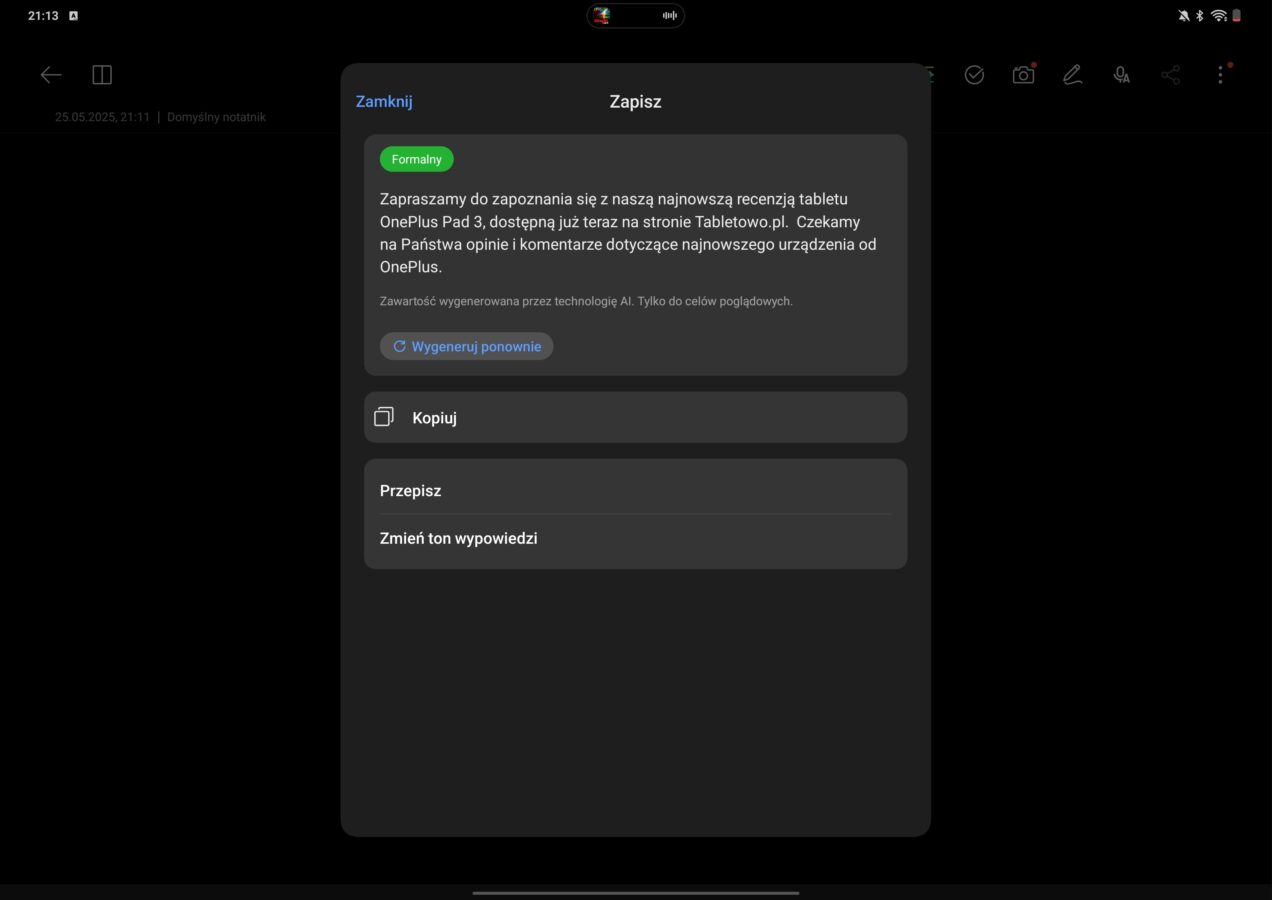Tap the note date 25.05.2025, 21:11
The image size is (1272, 900).
(102, 117)
